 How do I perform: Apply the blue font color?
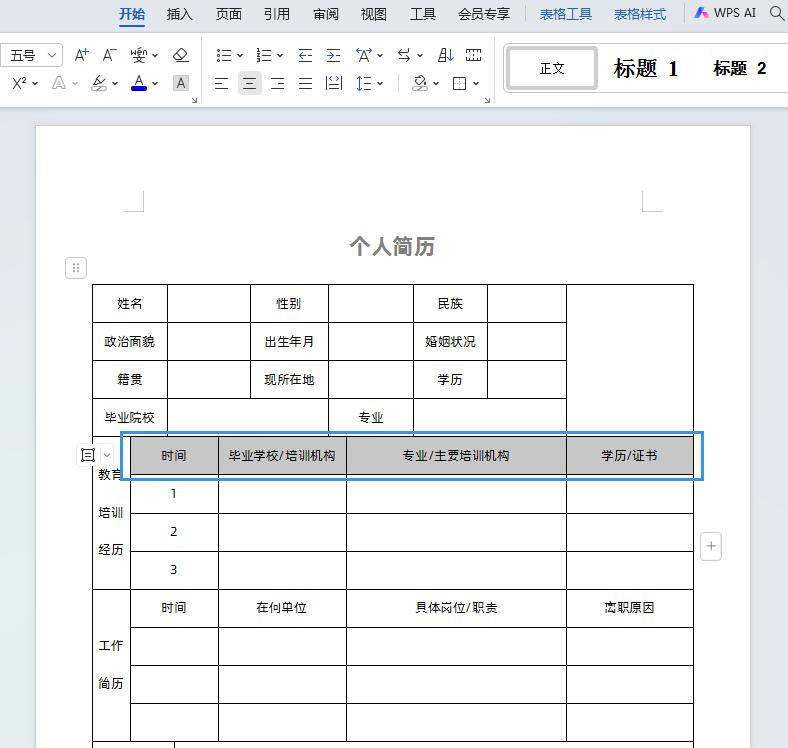[139, 83]
